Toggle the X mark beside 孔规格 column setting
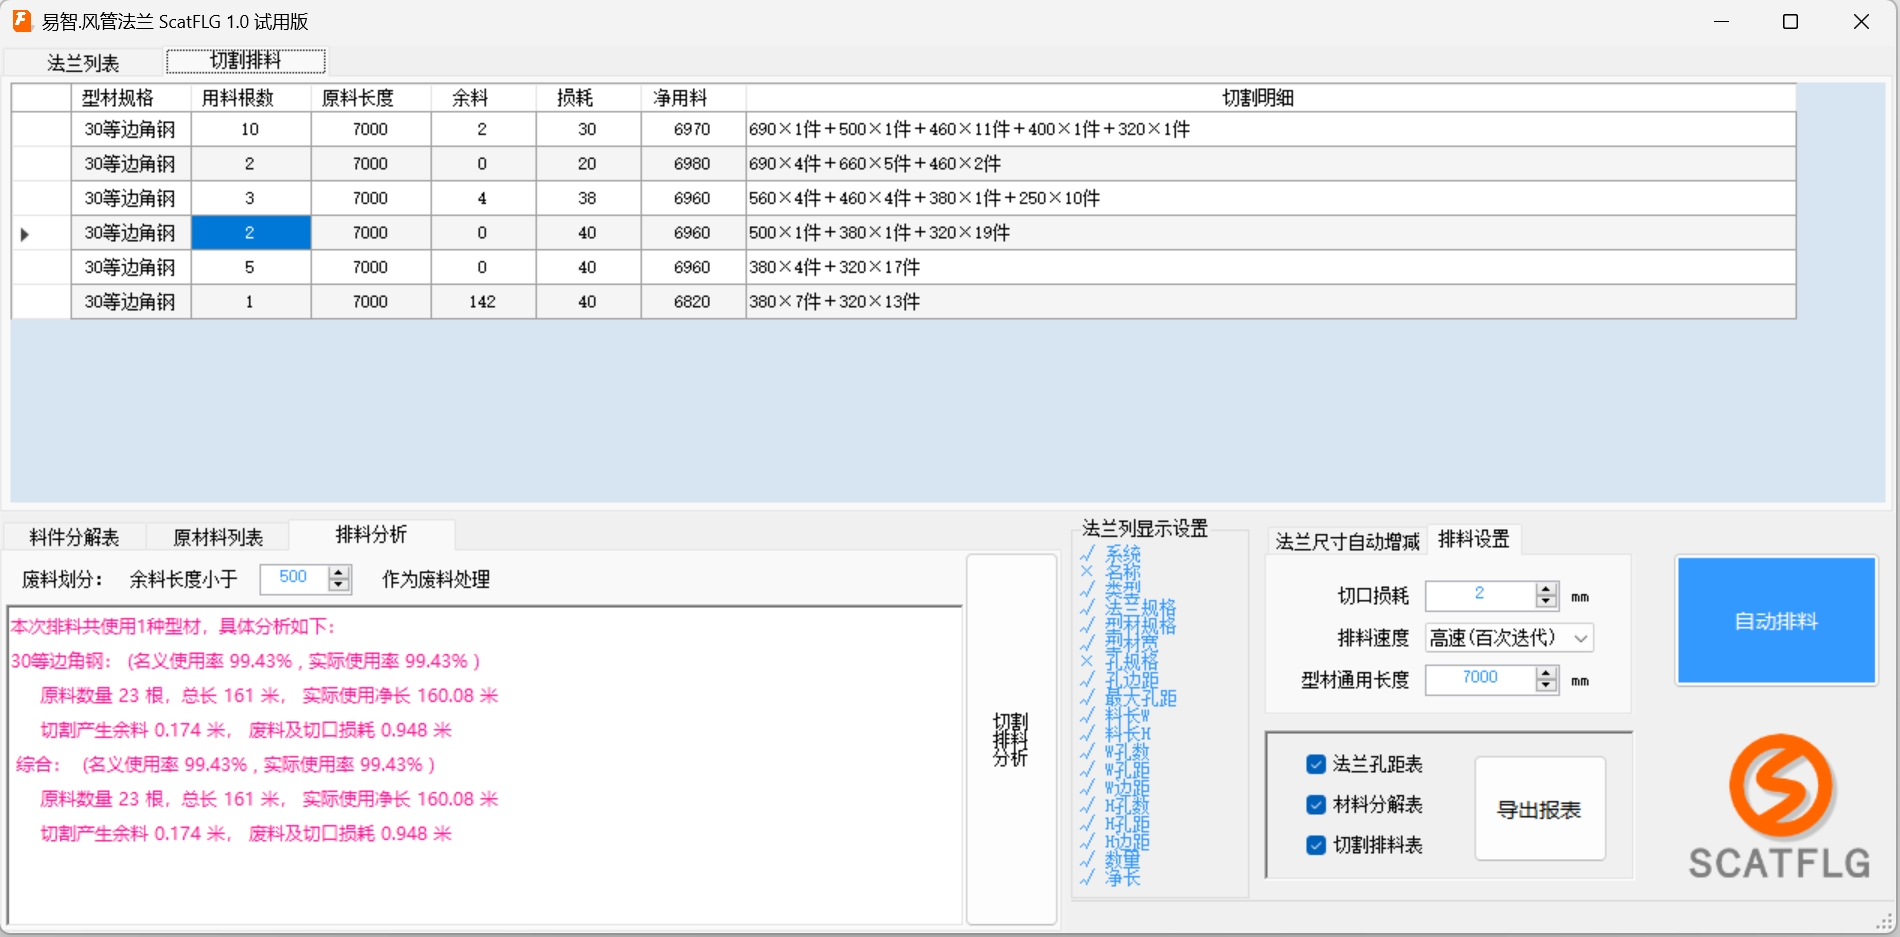The image size is (1900, 937). click(x=1087, y=661)
